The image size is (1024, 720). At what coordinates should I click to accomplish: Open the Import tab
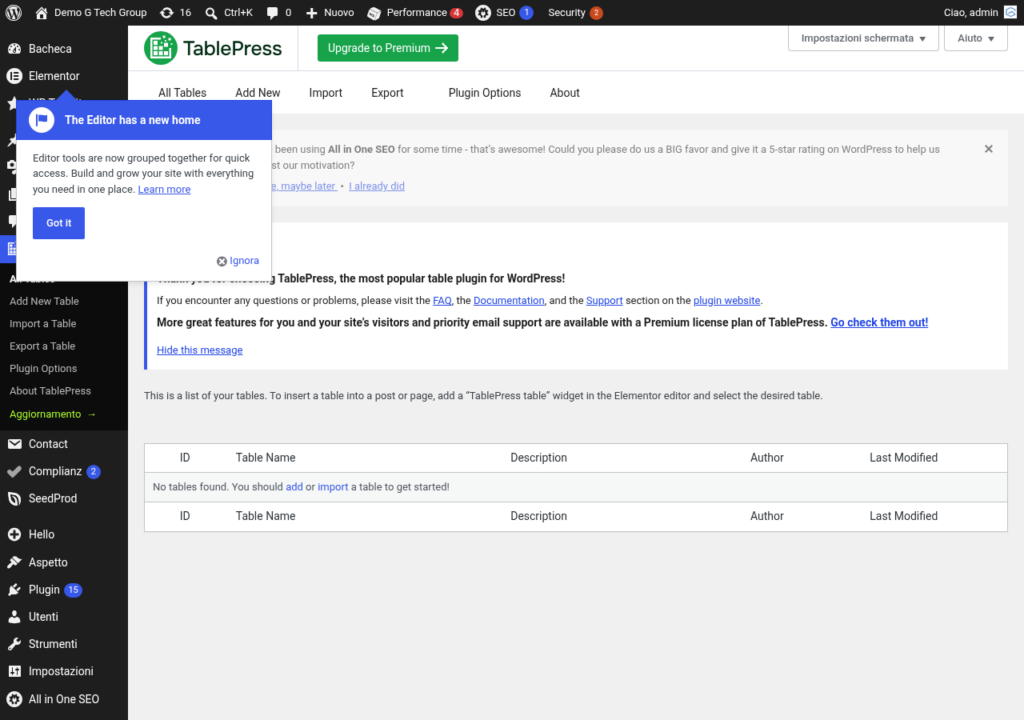(325, 93)
